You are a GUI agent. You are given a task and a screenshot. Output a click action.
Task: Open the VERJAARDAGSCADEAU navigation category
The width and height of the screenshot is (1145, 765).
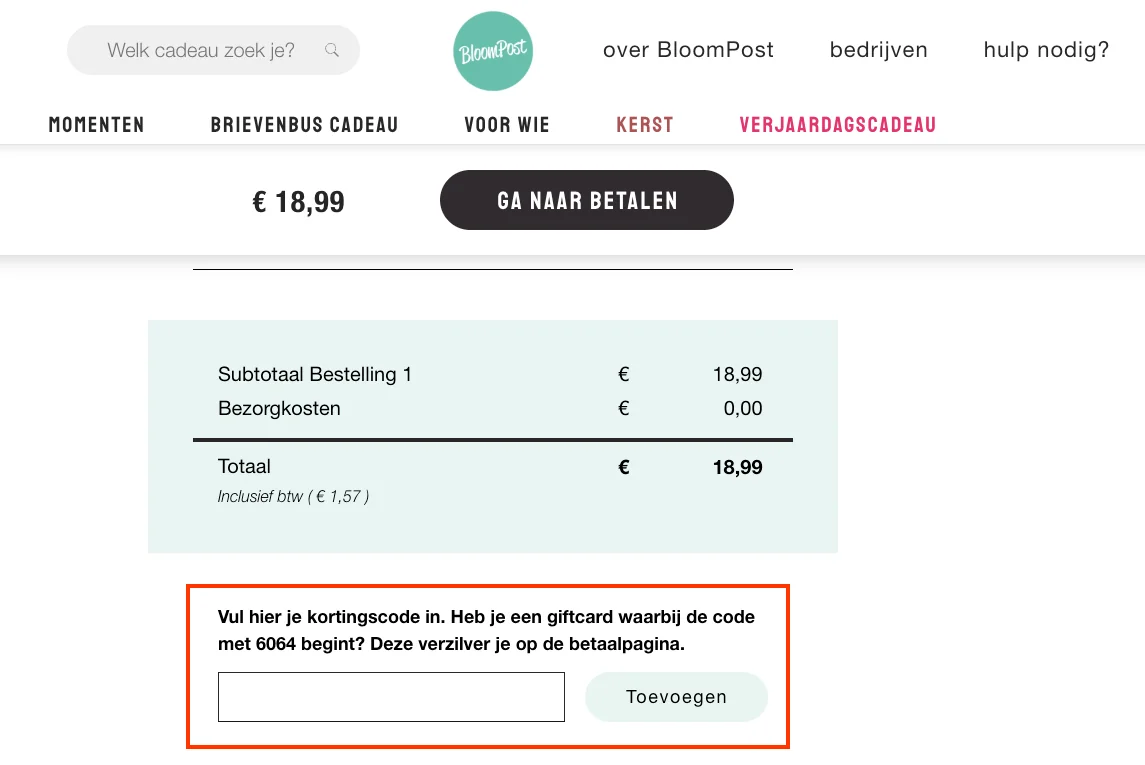(837, 124)
